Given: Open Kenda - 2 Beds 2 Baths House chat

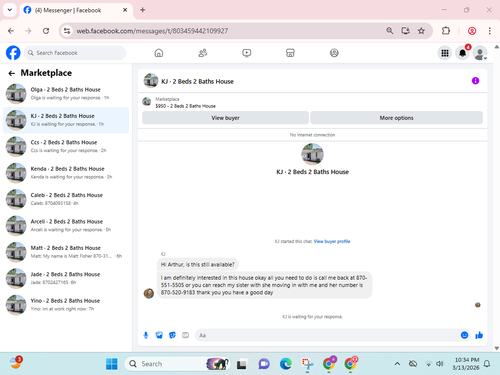Looking at the screenshot, I should pos(66,173).
